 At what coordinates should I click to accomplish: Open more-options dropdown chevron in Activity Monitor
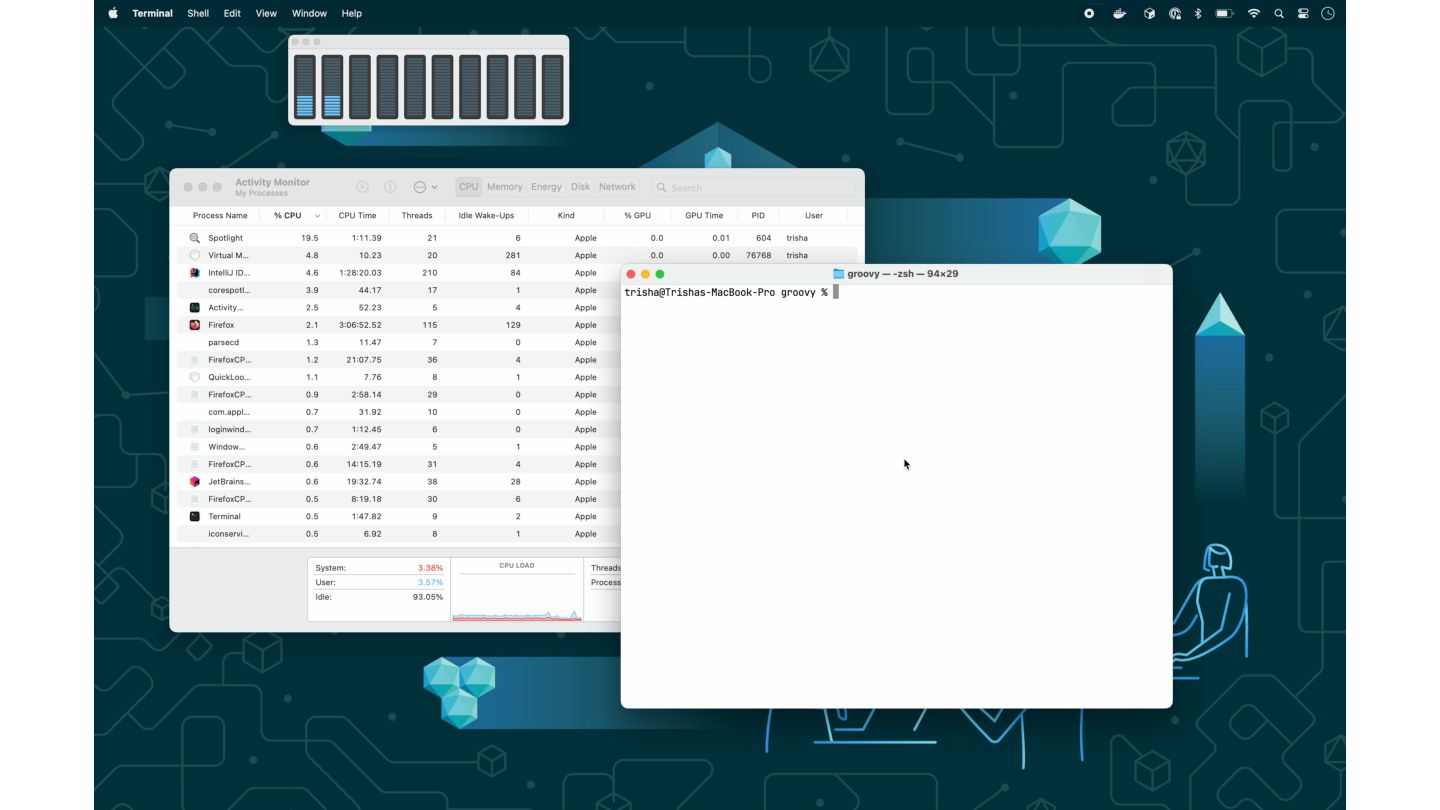point(434,187)
